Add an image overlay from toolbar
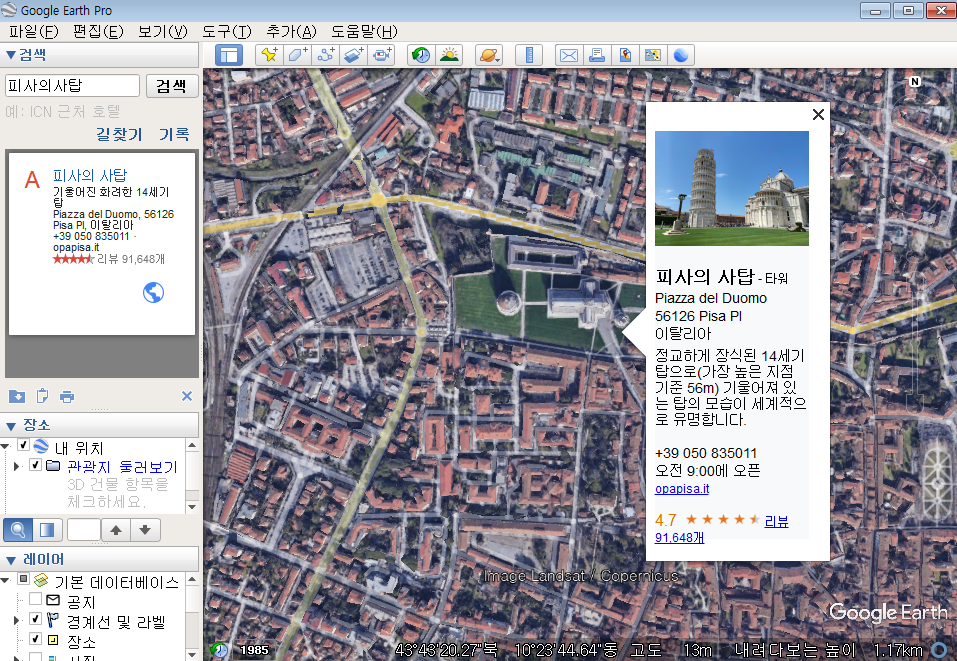The height and width of the screenshot is (661, 957). point(353,55)
